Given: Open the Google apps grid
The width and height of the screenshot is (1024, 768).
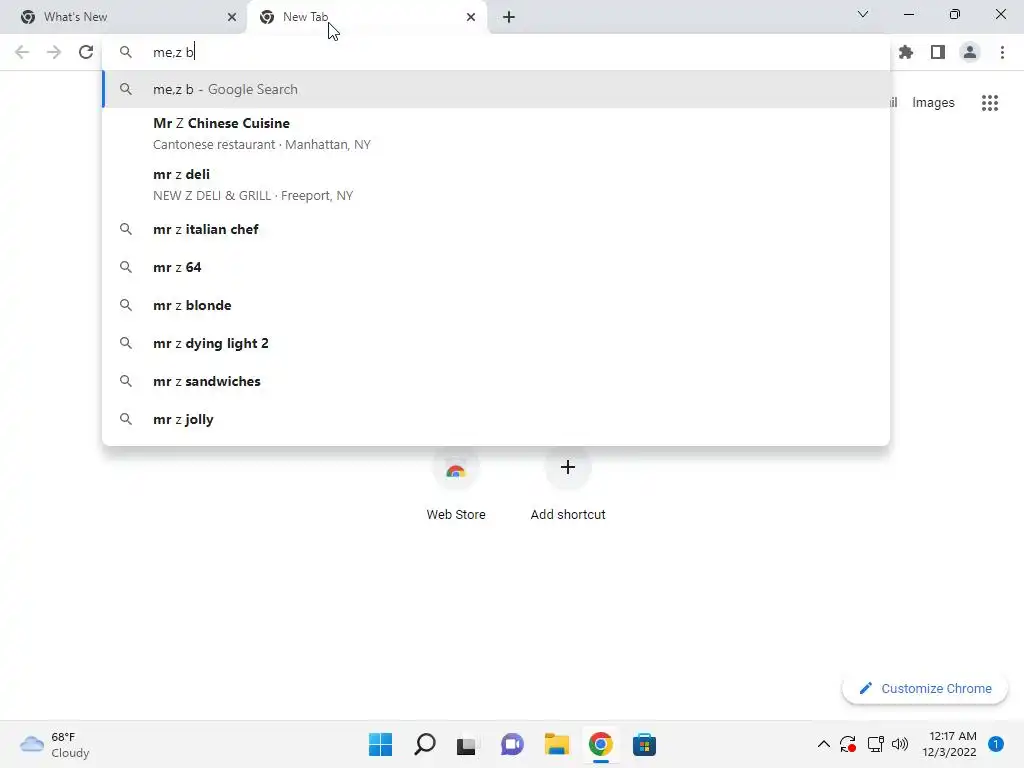Looking at the screenshot, I should point(990,103).
